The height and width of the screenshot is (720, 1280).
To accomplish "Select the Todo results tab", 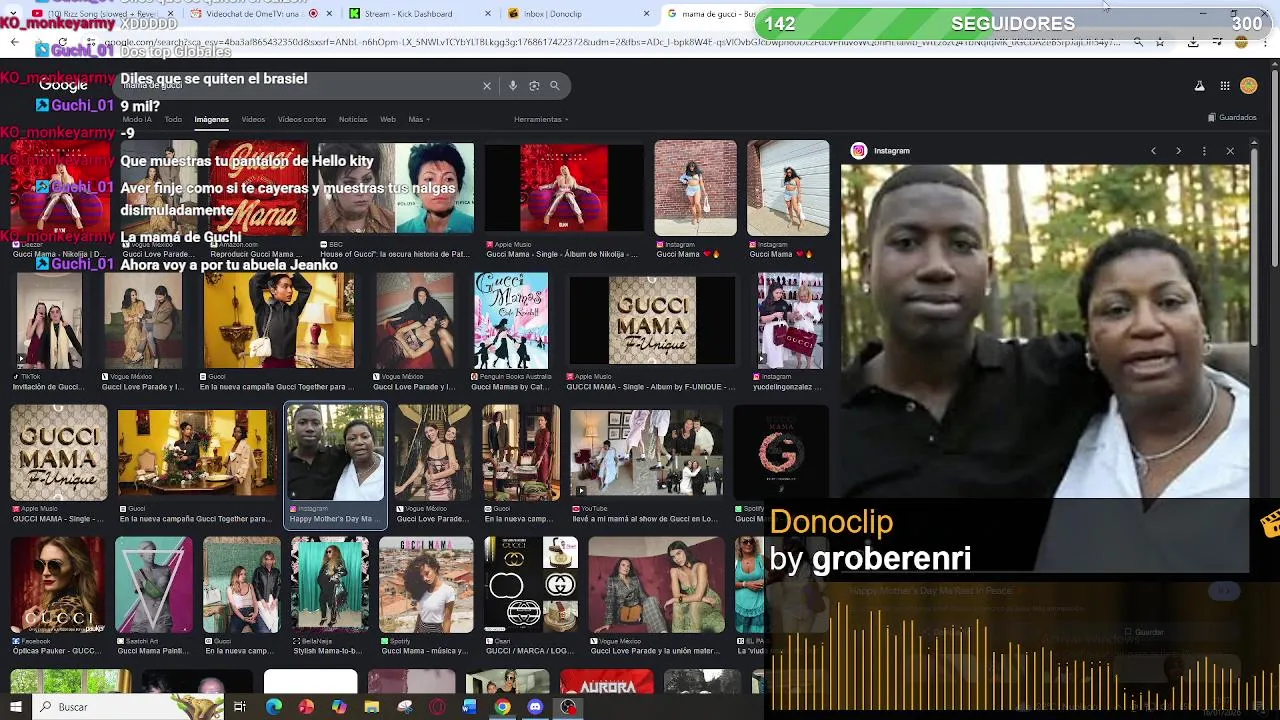I will [173, 119].
